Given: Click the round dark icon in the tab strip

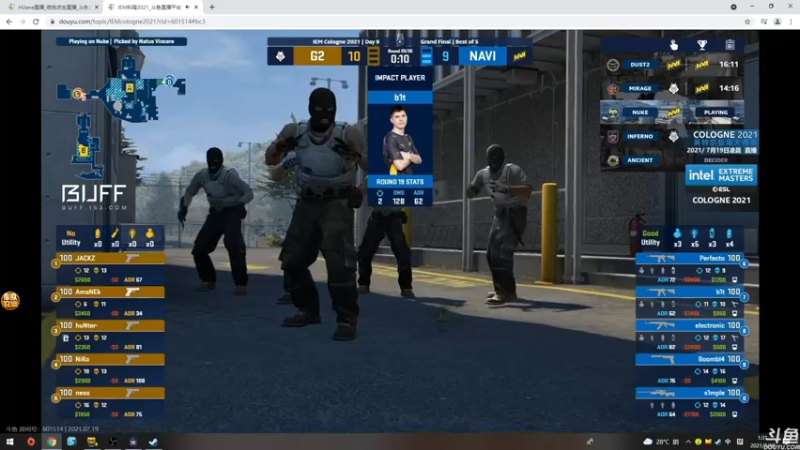Looking at the screenshot, I should (x=734, y=7).
